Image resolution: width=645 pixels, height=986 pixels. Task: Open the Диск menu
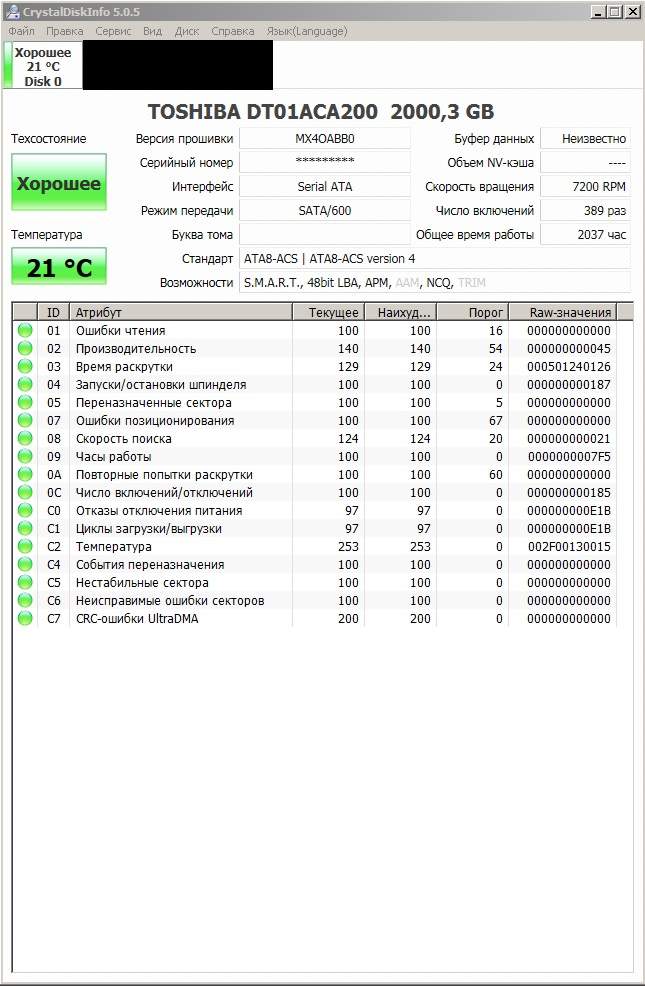(x=187, y=31)
